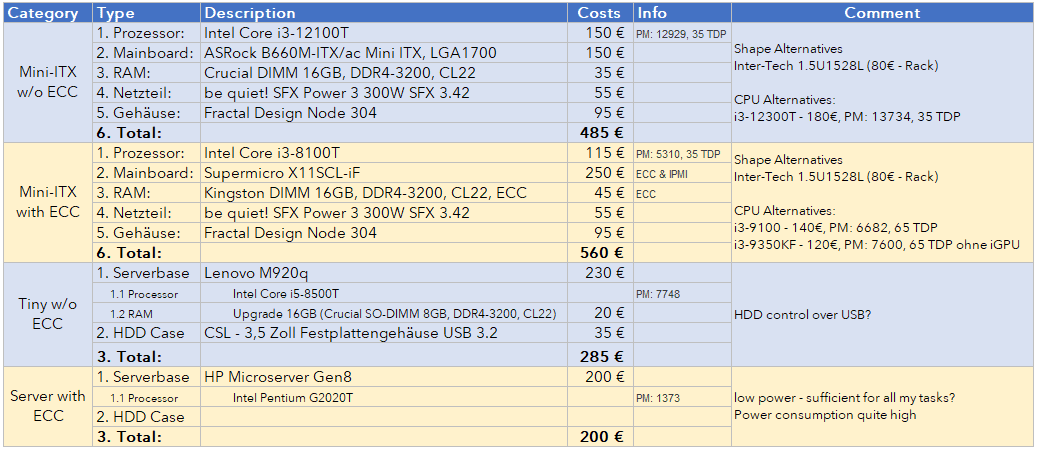Screen dimensions: 1038x451
Task: Select the 'Server with ECC' category cell
Action: pyautogui.click(x=48, y=406)
